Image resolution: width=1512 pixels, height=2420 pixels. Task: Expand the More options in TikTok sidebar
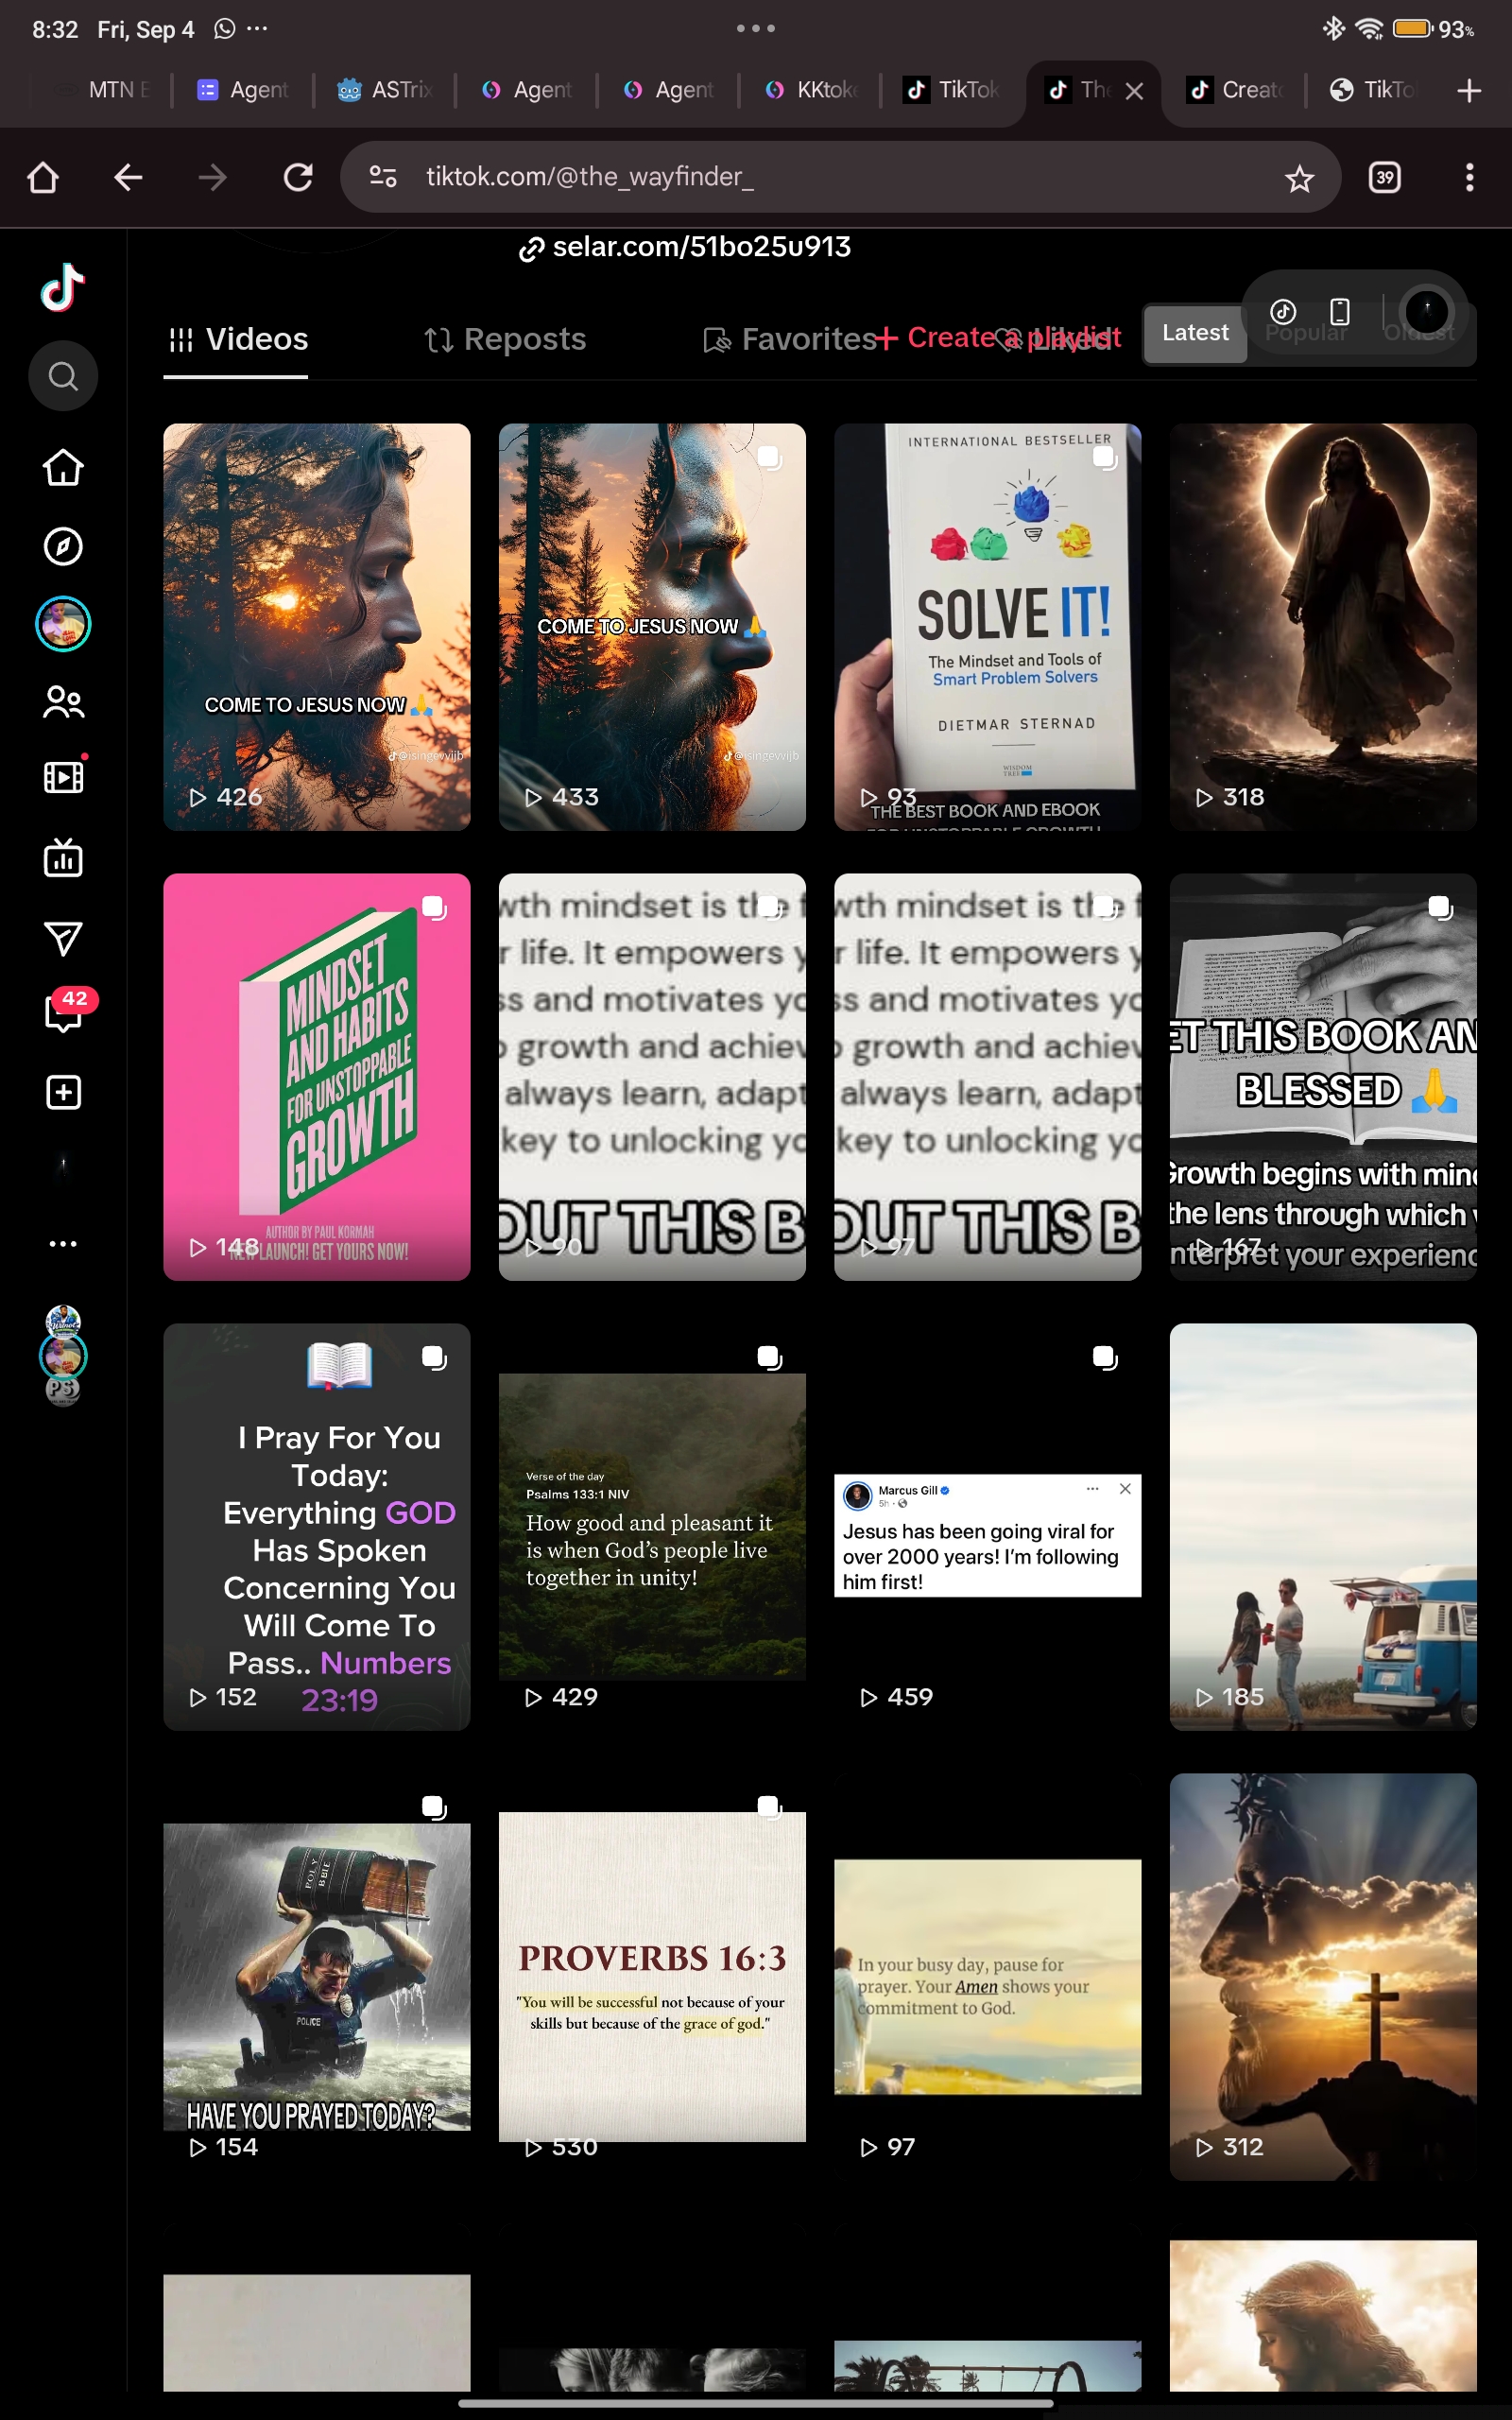pyautogui.click(x=63, y=1244)
